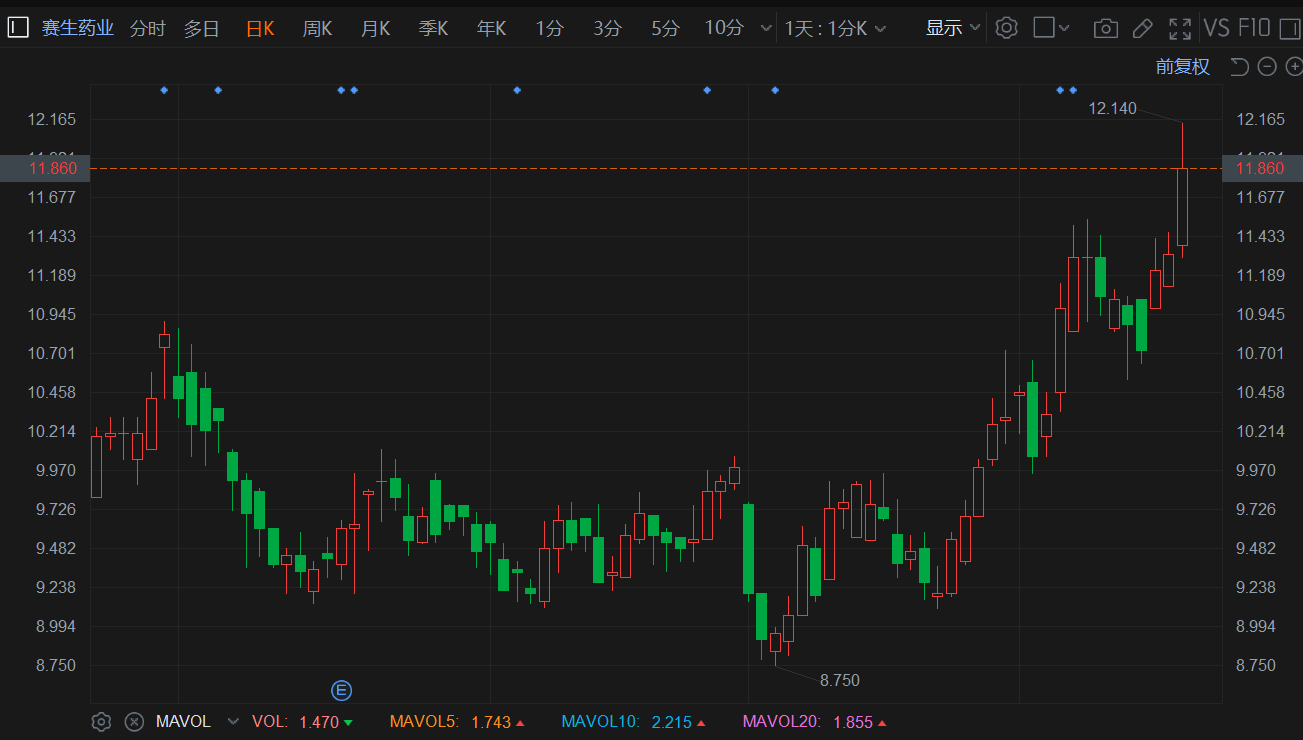Remove the MAVOL indicator with X icon

(x=133, y=721)
